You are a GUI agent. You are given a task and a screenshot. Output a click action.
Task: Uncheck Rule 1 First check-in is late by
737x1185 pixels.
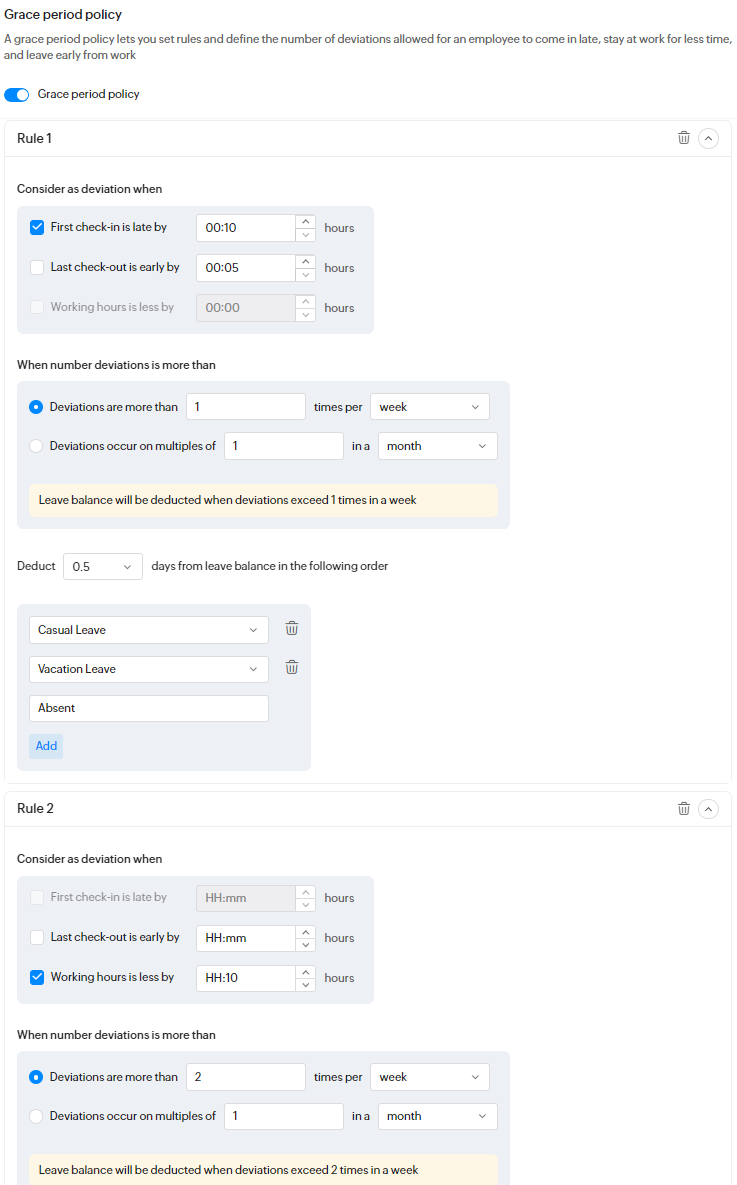point(37,227)
